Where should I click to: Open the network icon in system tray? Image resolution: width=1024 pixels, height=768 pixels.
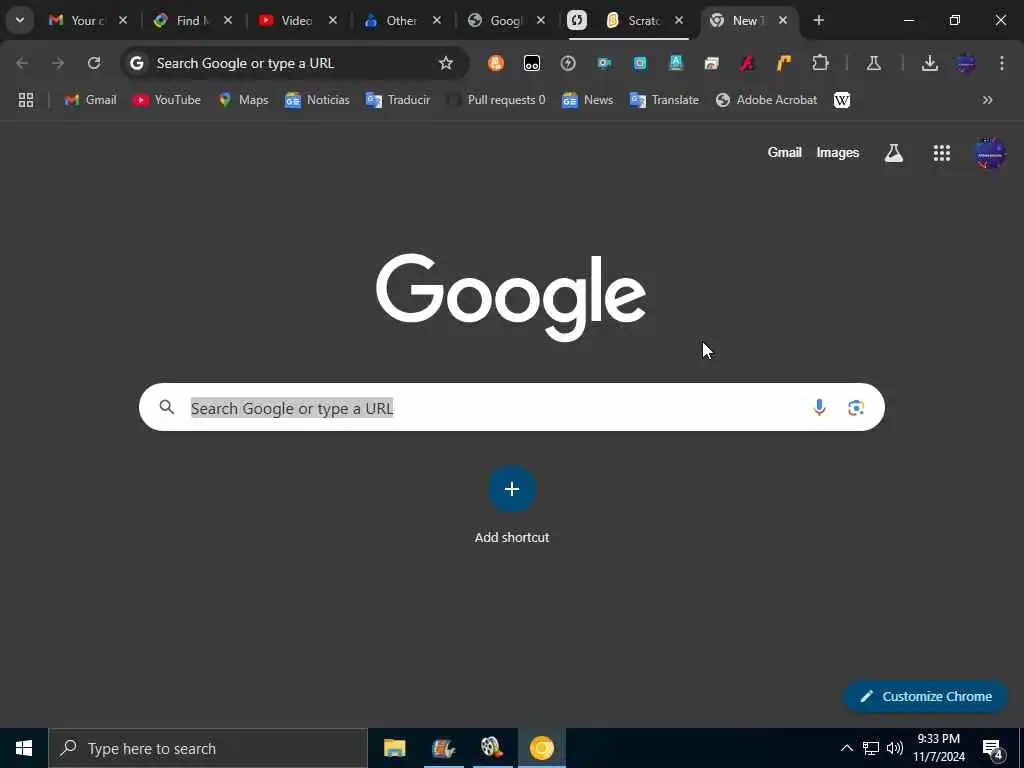pyautogui.click(x=871, y=748)
